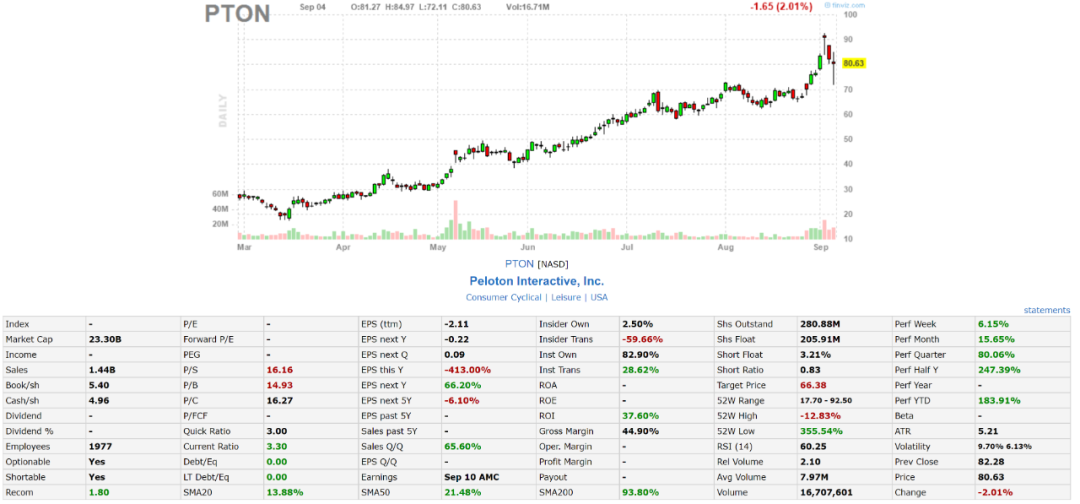Click the Short Ratio value 0.83
This screenshot has width=1080, height=504.
pyautogui.click(x=811, y=370)
